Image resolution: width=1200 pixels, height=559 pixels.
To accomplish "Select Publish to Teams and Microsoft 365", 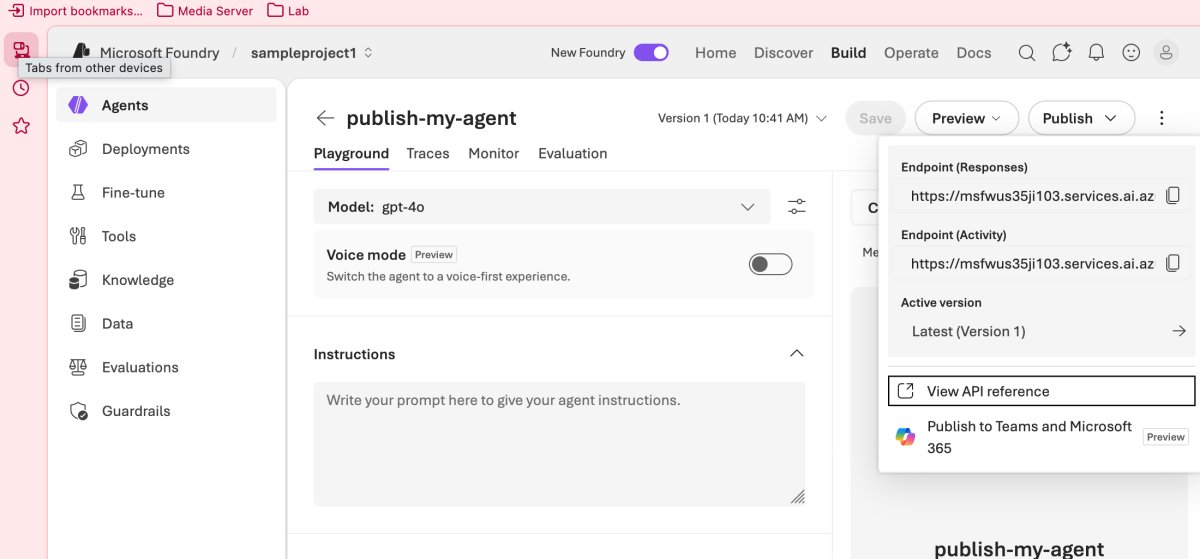I will (x=1041, y=437).
